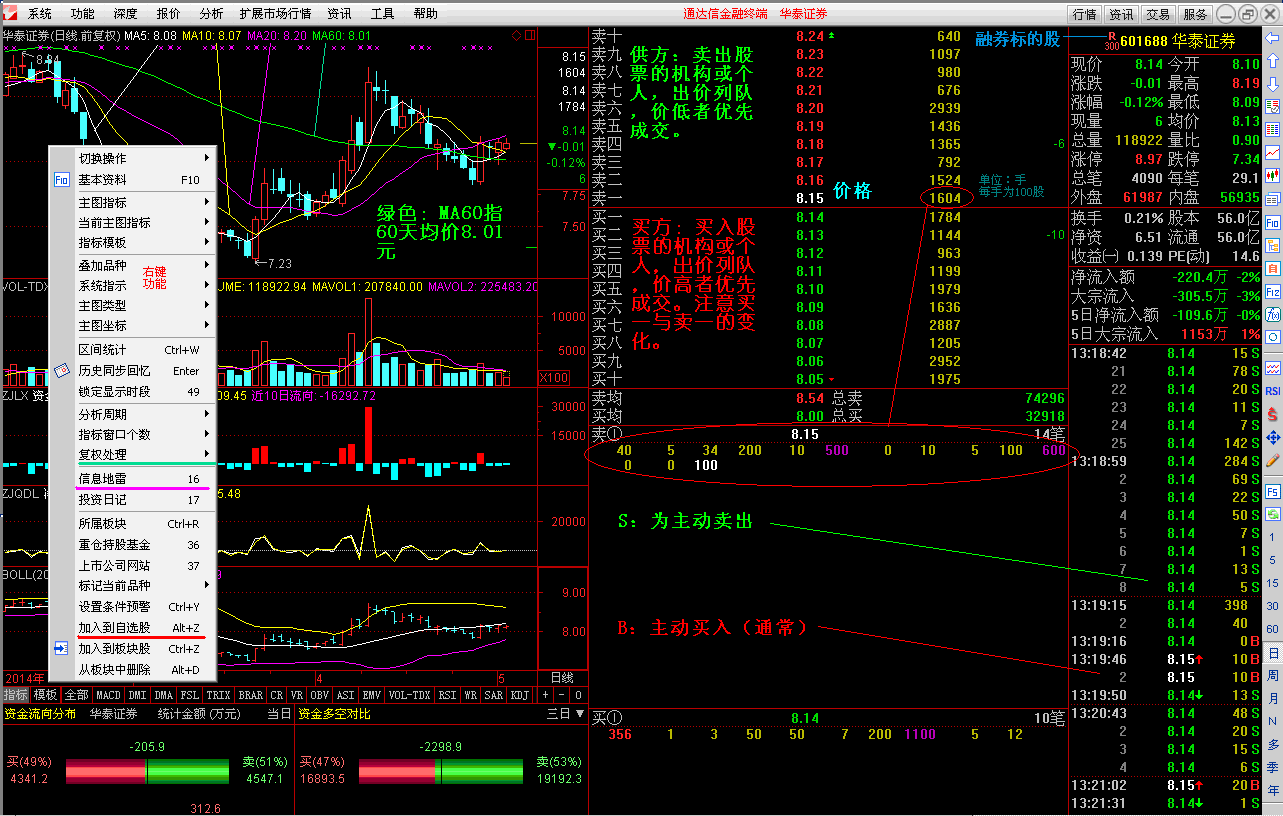This screenshot has height=816, width=1283.
Task: Click the RSI indicator icon in sidebar
Action: pyautogui.click(x=1273, y=391)
